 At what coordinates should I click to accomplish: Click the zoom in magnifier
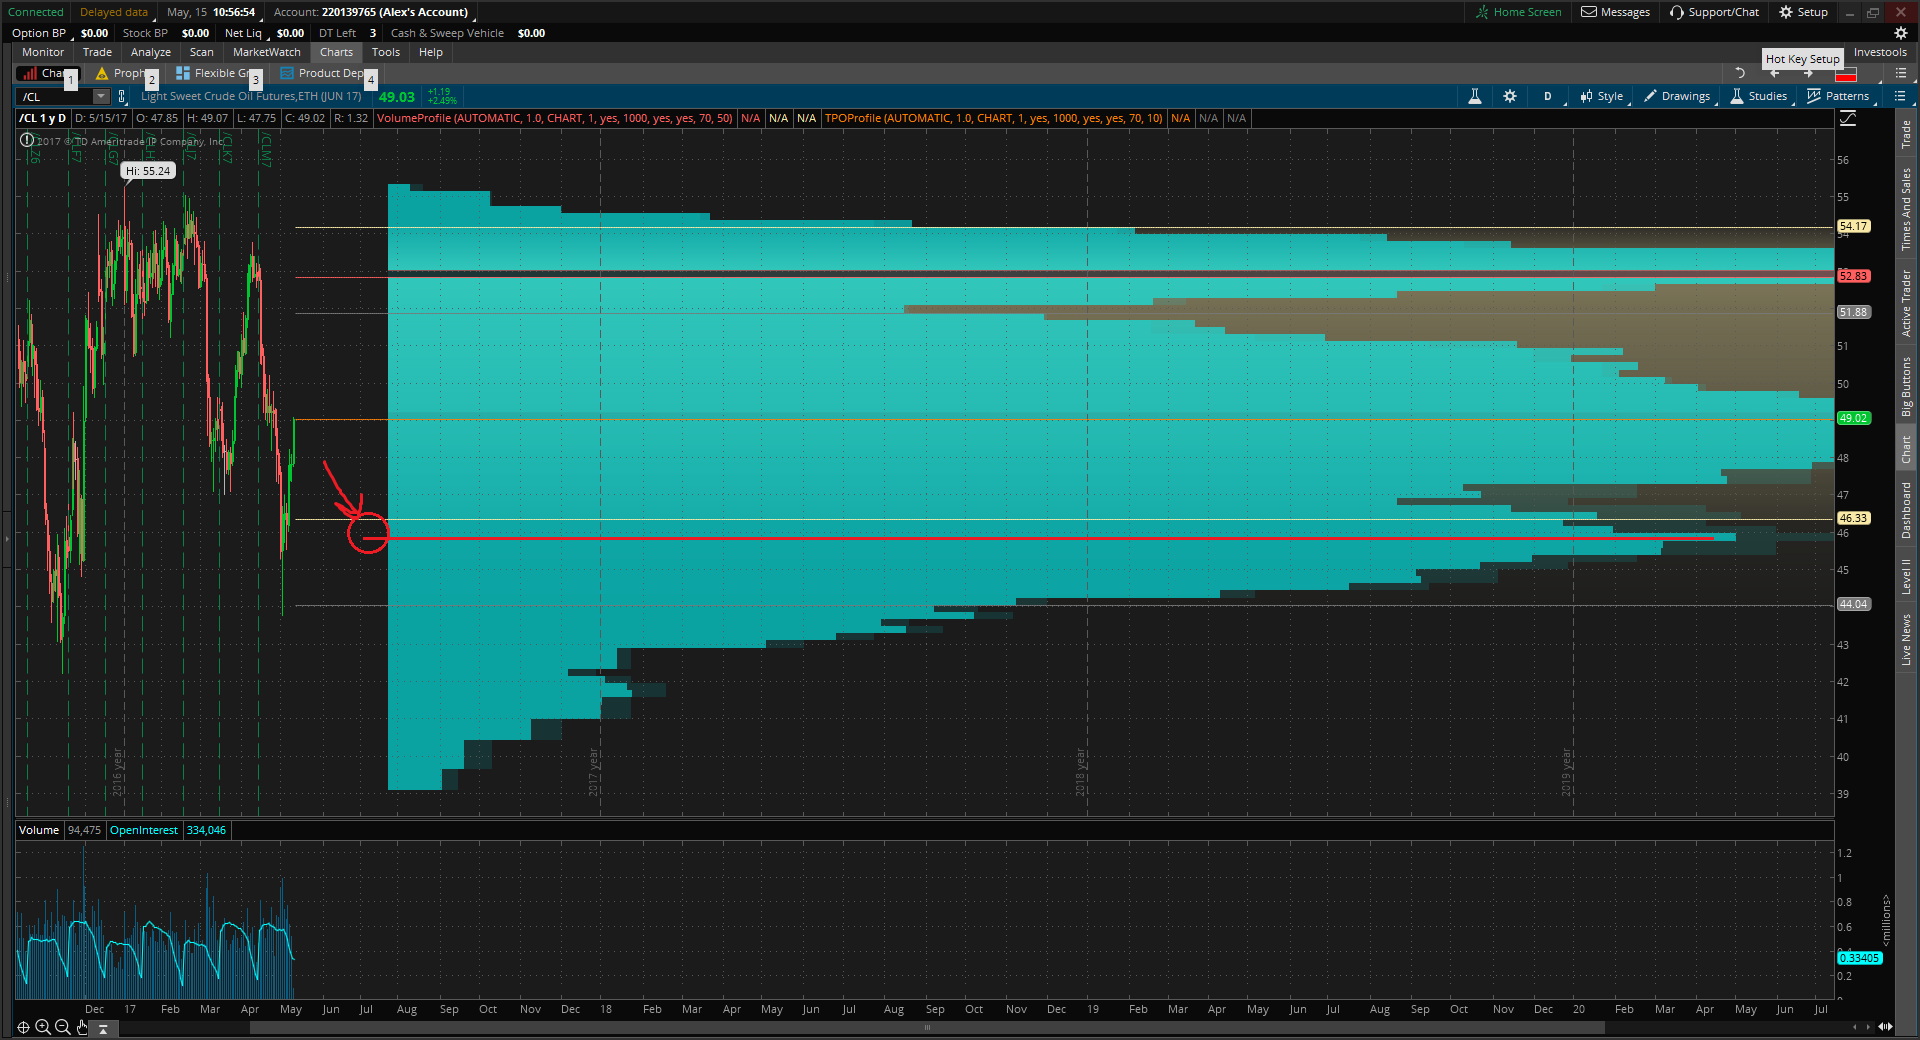pyautogui.click(x=43, y=1027)
